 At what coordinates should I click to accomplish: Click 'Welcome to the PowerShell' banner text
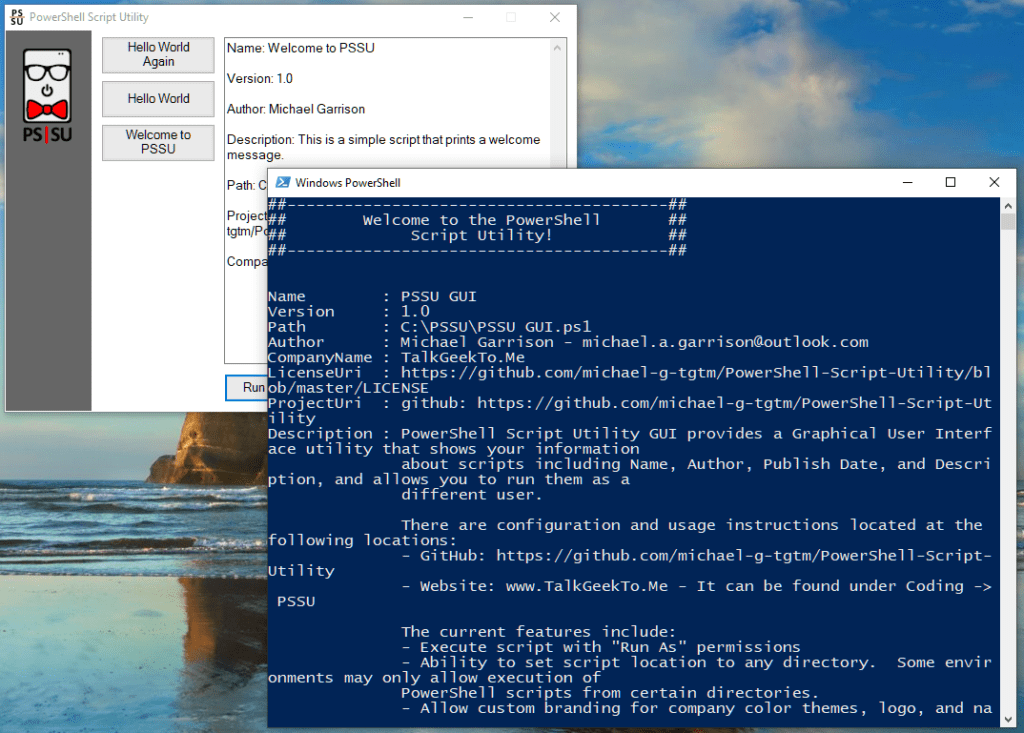481,220
